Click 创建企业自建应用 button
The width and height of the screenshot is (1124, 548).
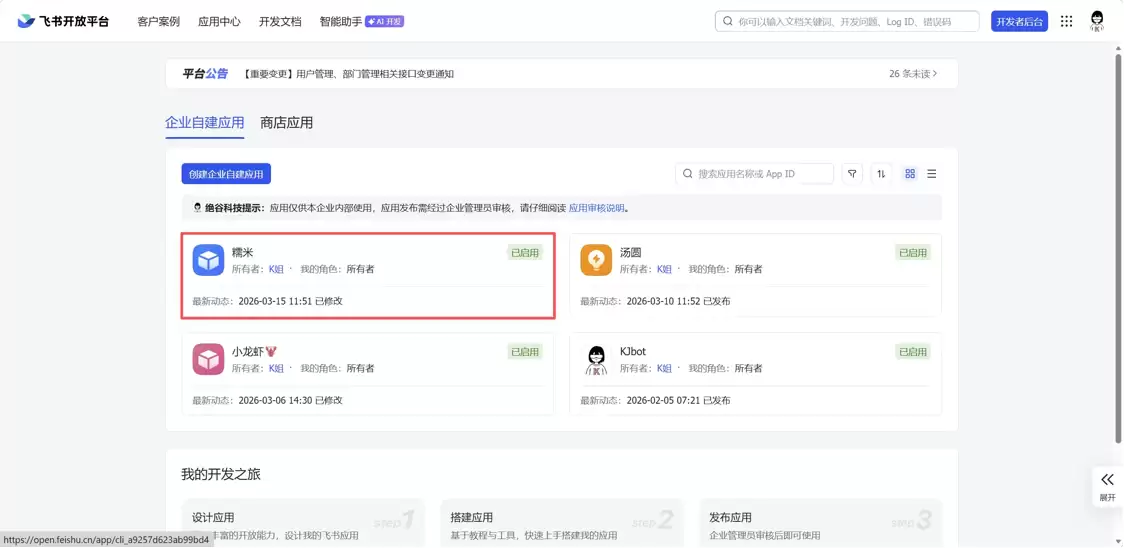[226, 174]
